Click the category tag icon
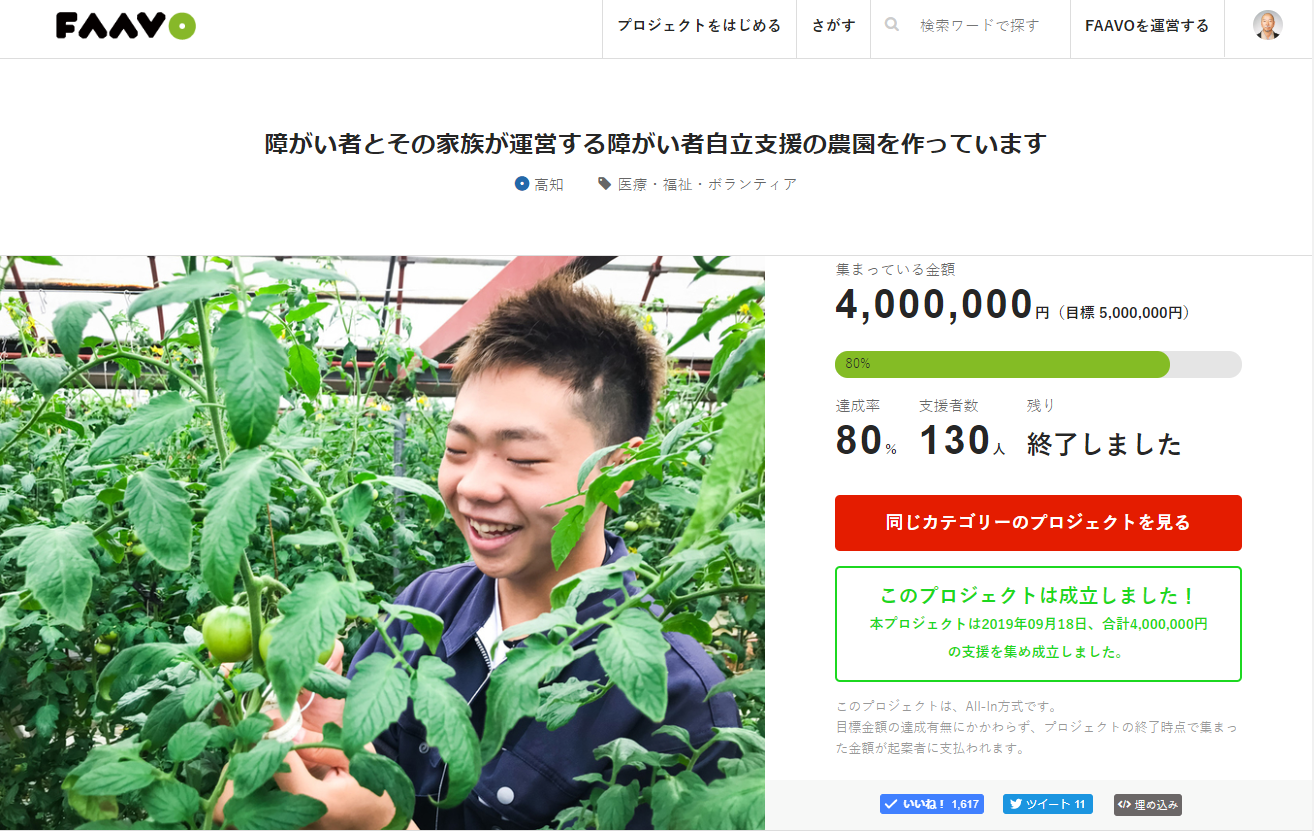The image size is (1314, 836). tap(604, 184)
